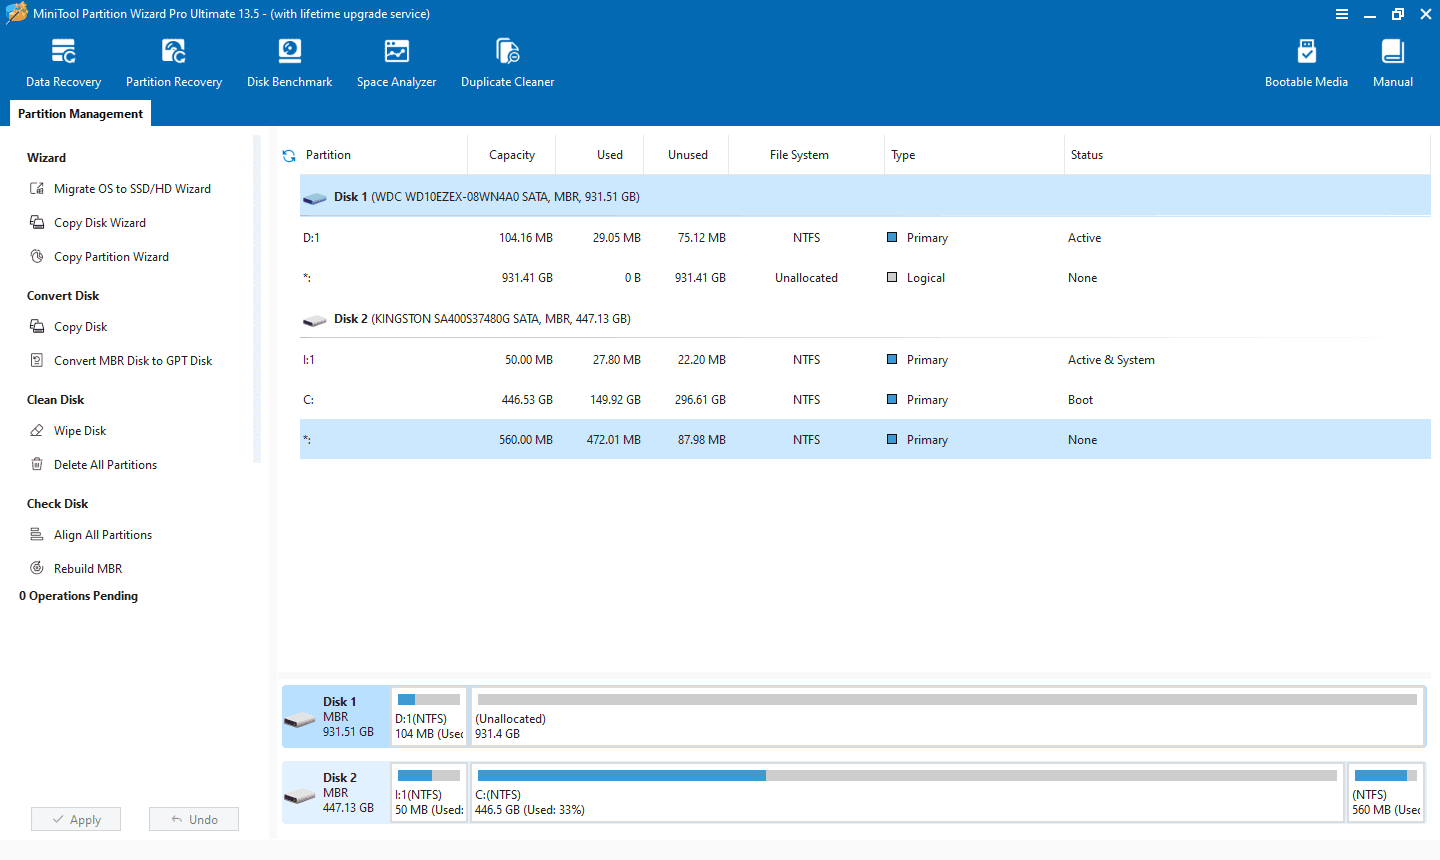Click the Apply button
This screenshot has width=1440, height=860.
click(75, 818)
